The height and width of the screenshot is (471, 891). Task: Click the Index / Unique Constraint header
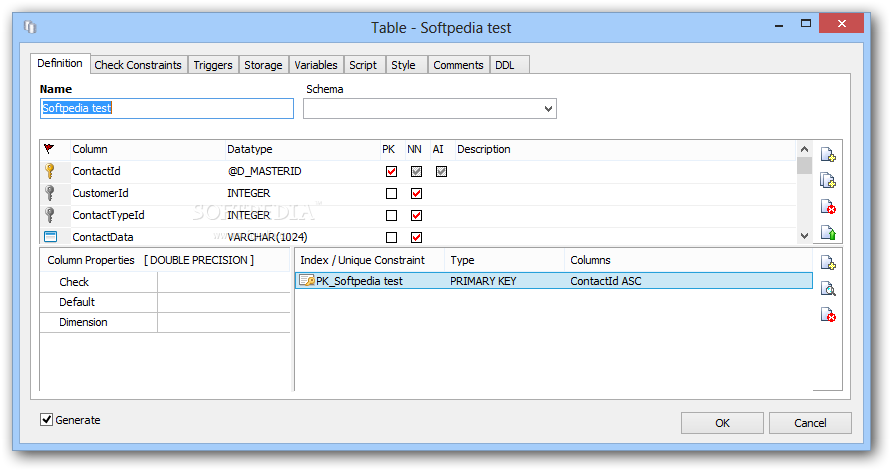coord(363,260)
